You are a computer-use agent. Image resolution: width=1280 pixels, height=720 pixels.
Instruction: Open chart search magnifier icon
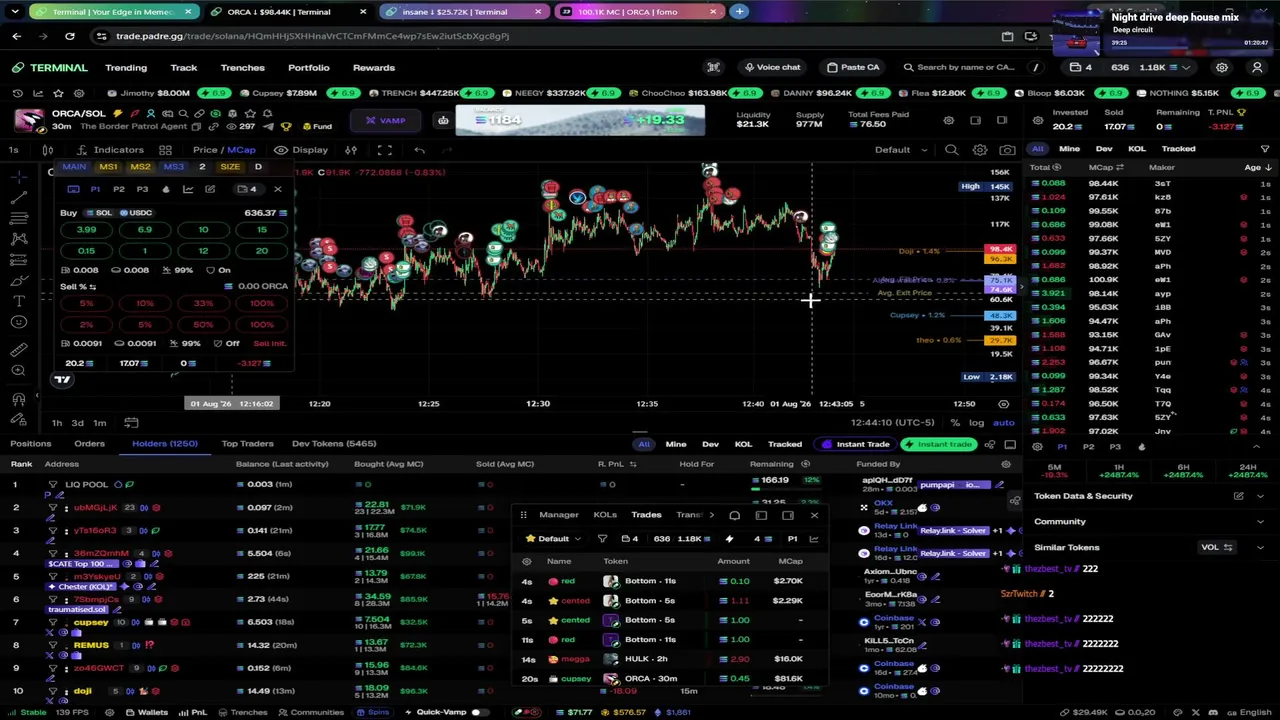pos(951,150)
